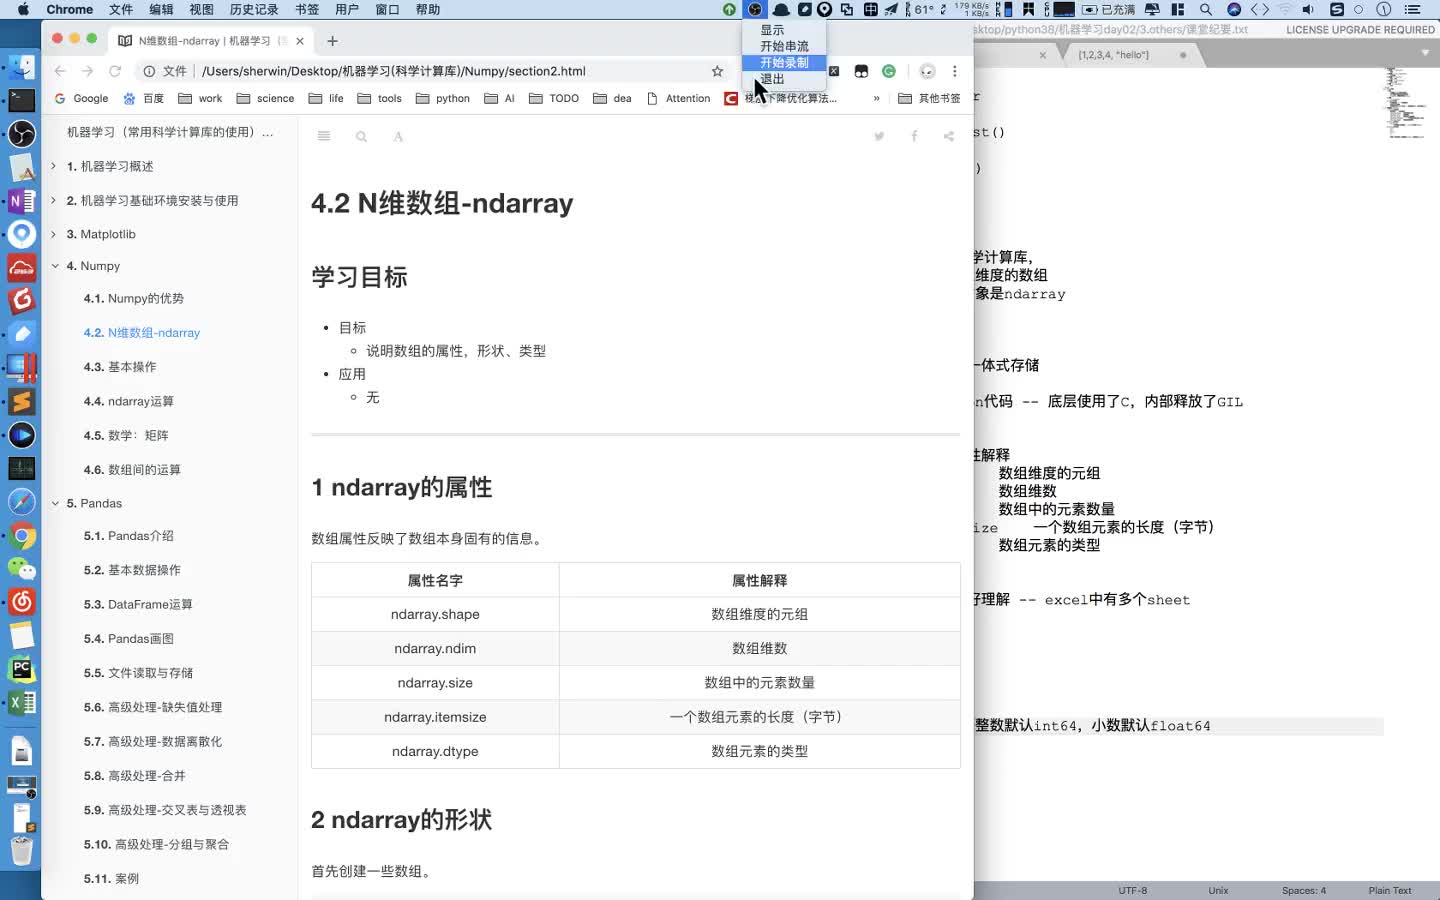The image size is (1440, 900).
Task: Collapse the 5. Pandas chapter
Action: click(x=54, y=503)
